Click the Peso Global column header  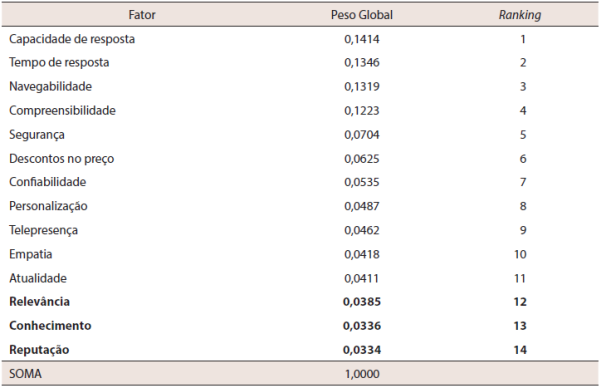coord(362,15)
